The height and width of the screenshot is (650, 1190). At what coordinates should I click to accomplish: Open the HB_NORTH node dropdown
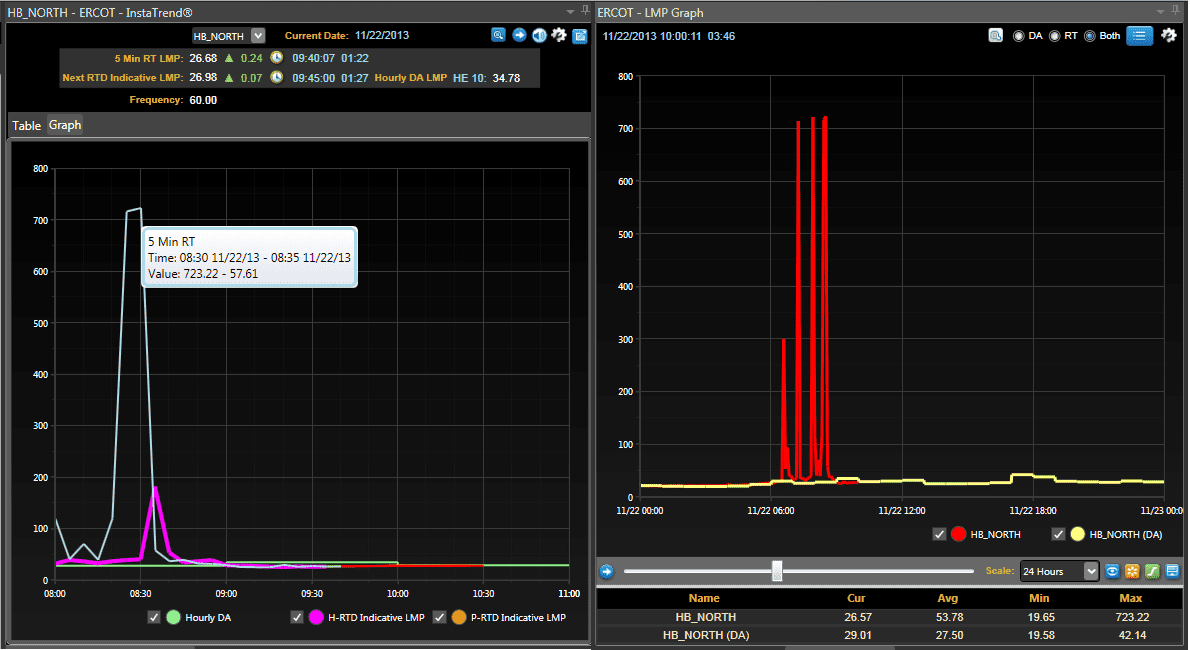pyautogui.click(x=258, y=36)
